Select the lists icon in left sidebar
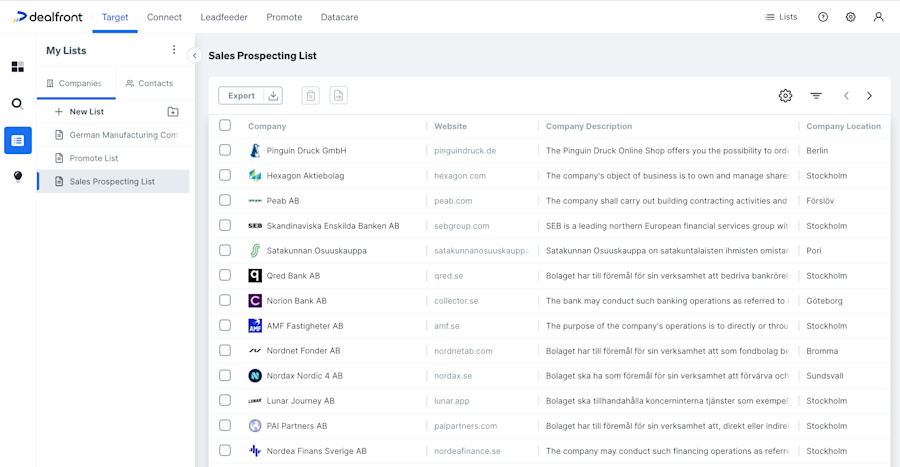 pos(18,141)
